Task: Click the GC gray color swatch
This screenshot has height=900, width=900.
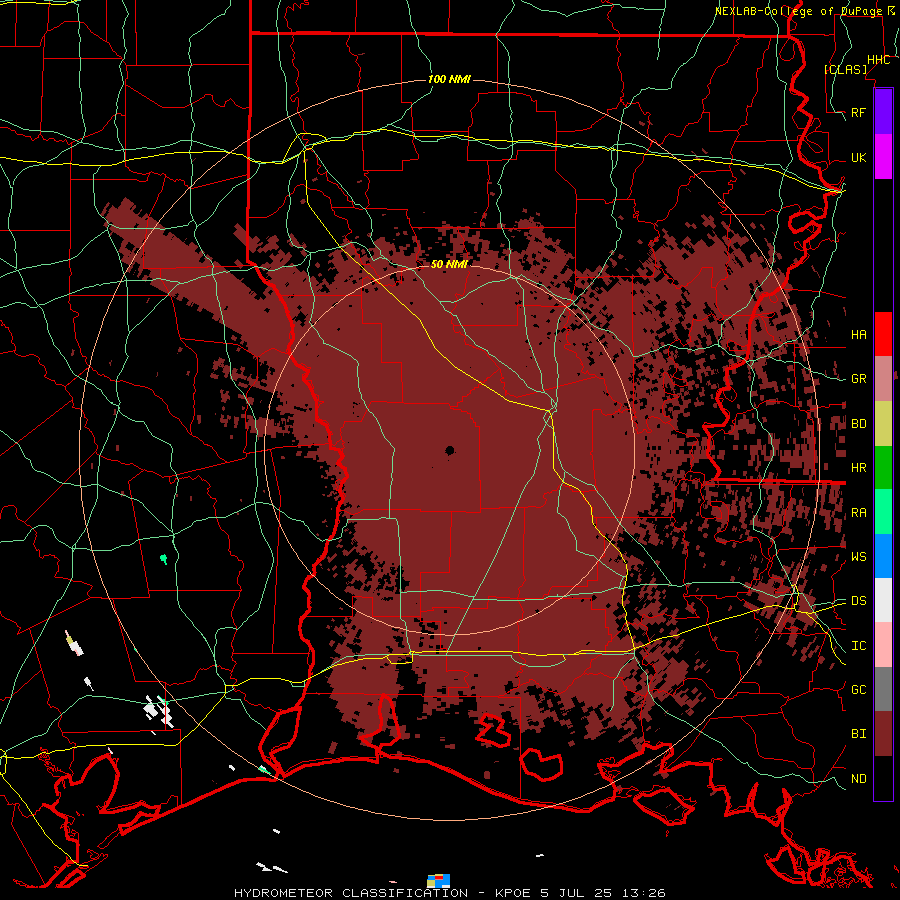Action: tap(883, 689)
